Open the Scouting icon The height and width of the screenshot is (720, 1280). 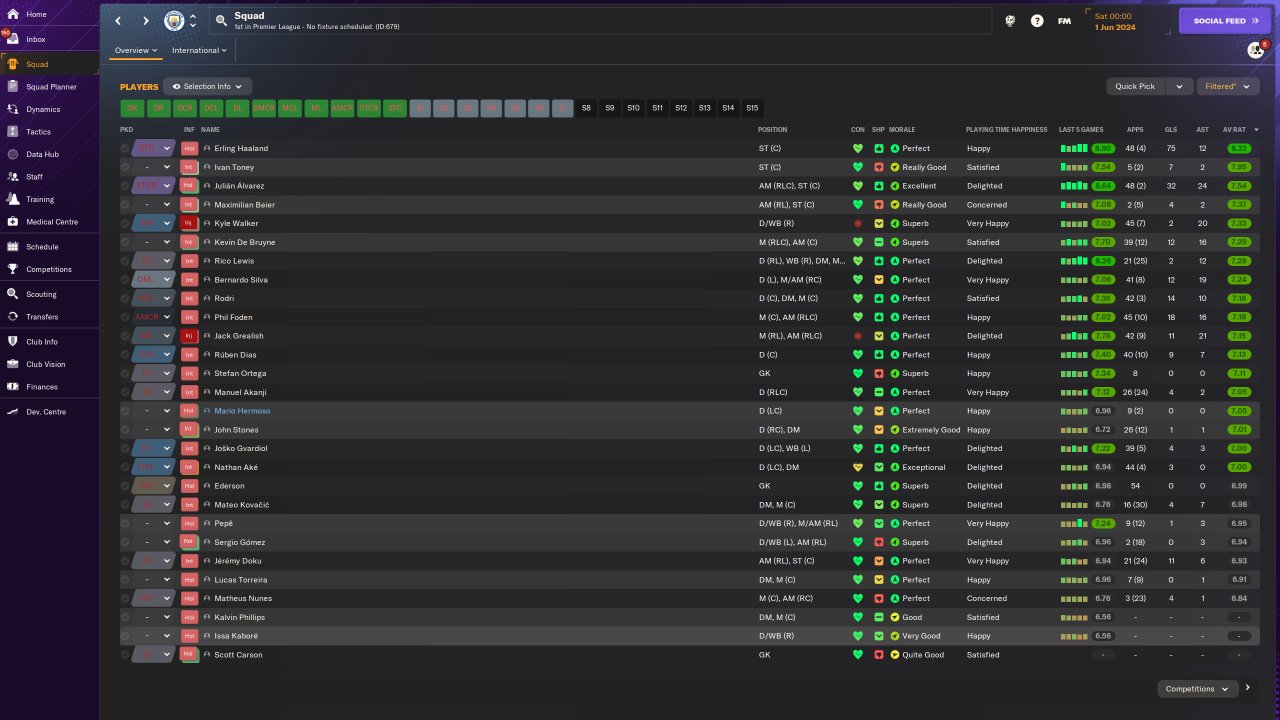(x=12, y=294)
